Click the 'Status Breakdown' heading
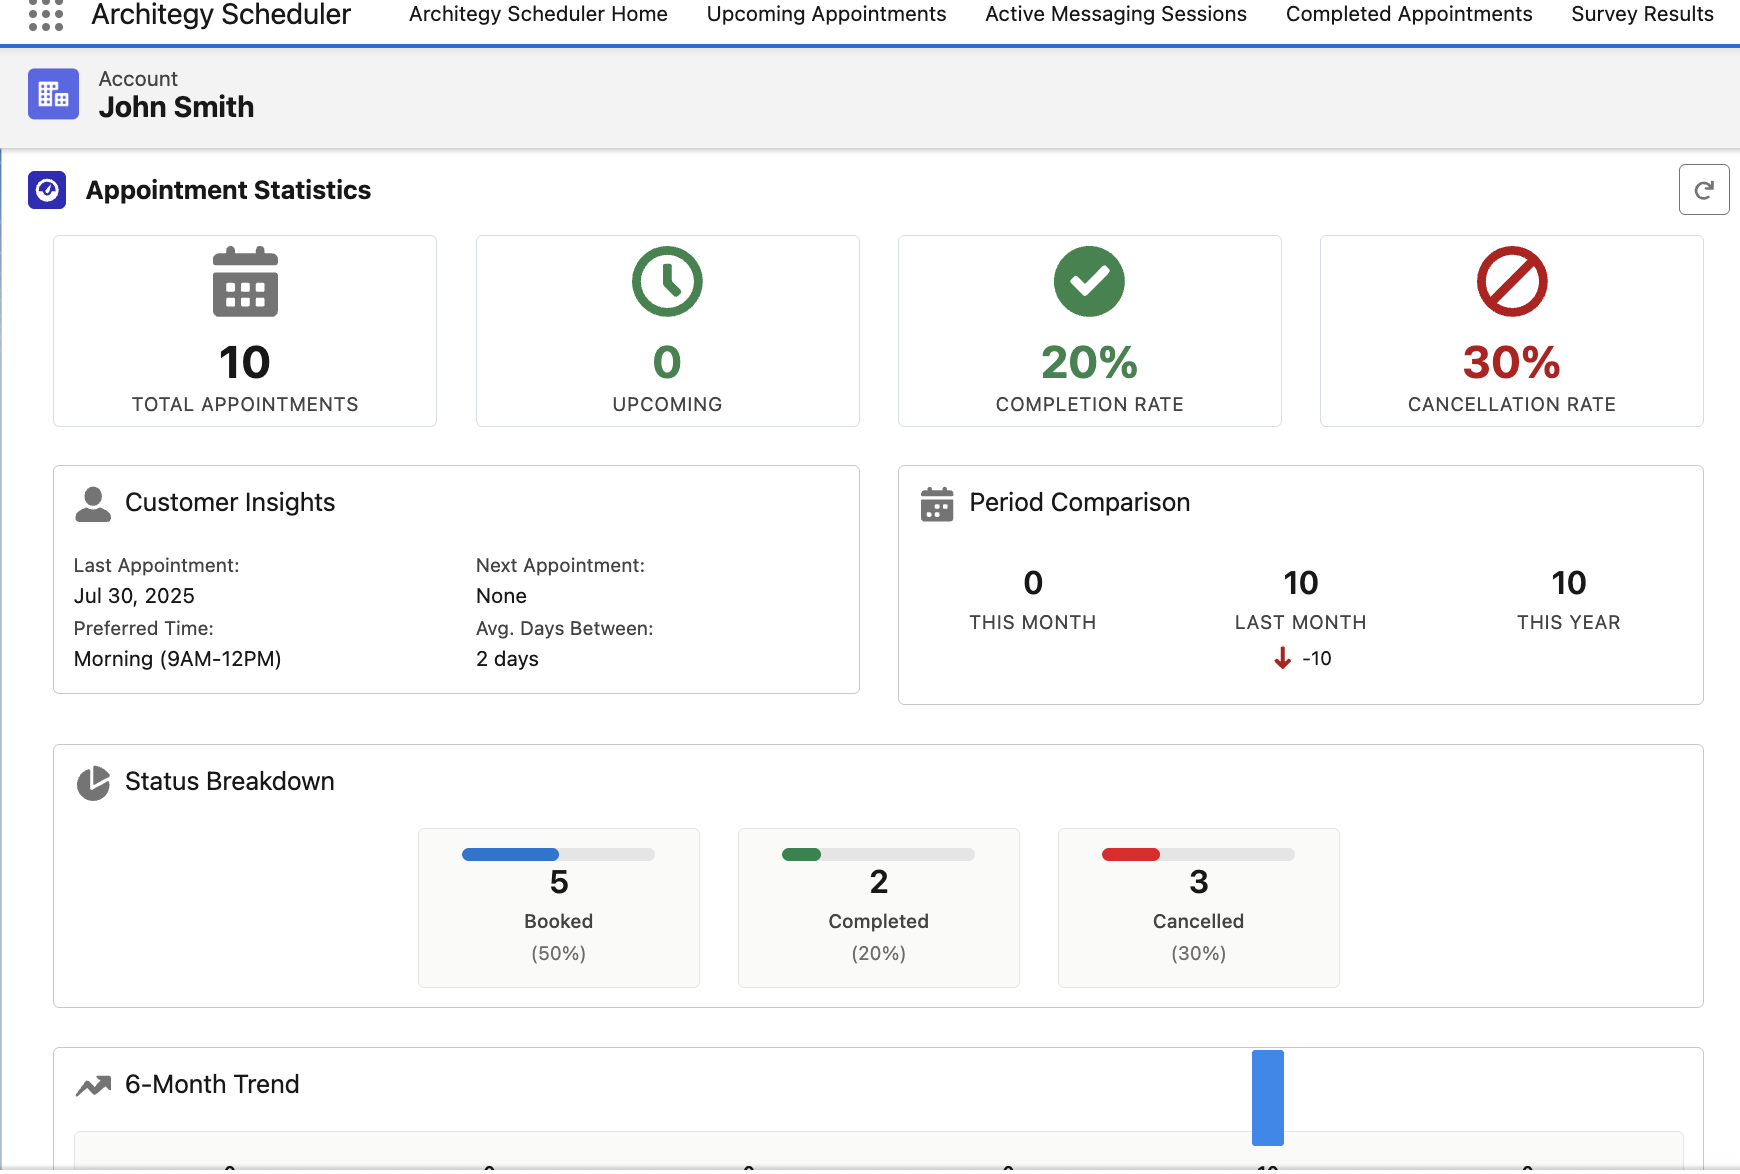 [229, 781]
